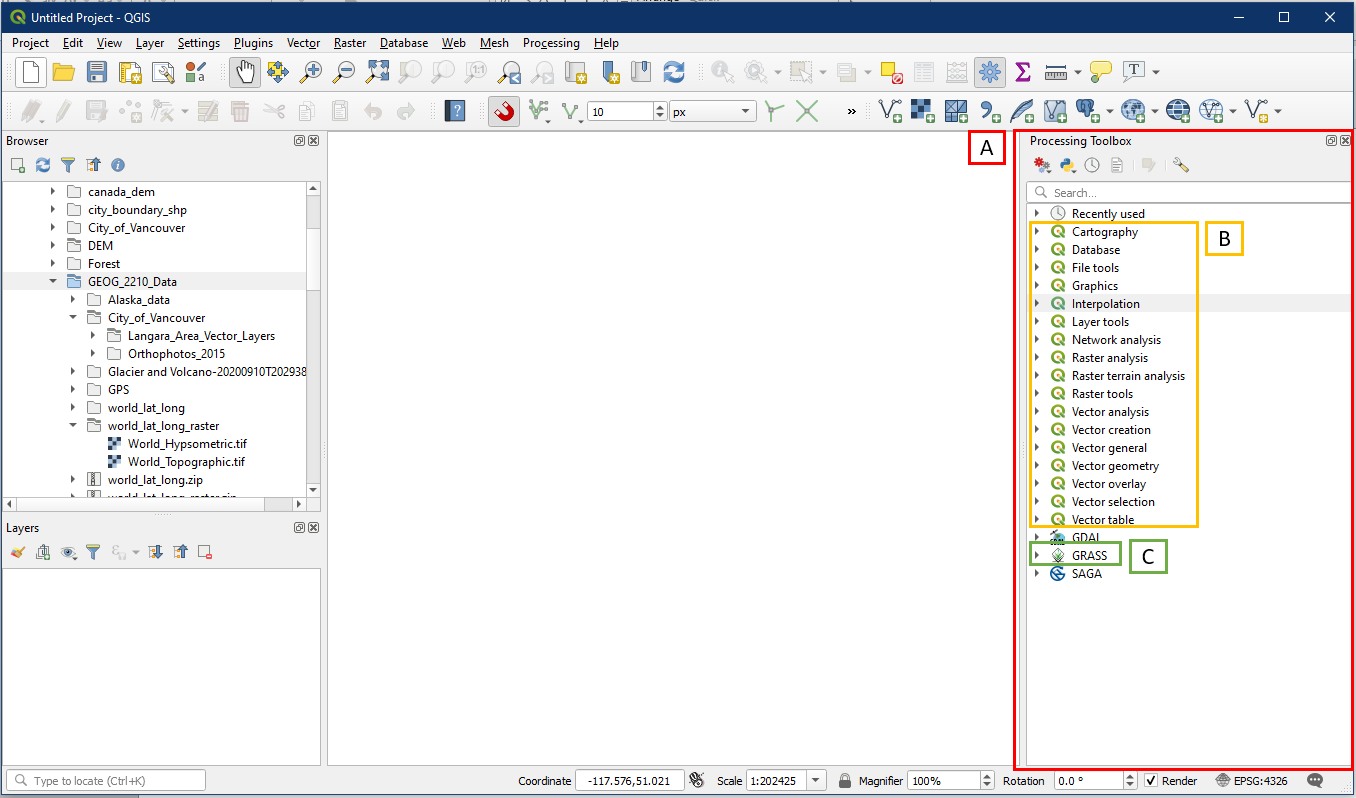Toggle the Processing Toolbox gear button
The image size is (1356, 798).
(990, 72)
